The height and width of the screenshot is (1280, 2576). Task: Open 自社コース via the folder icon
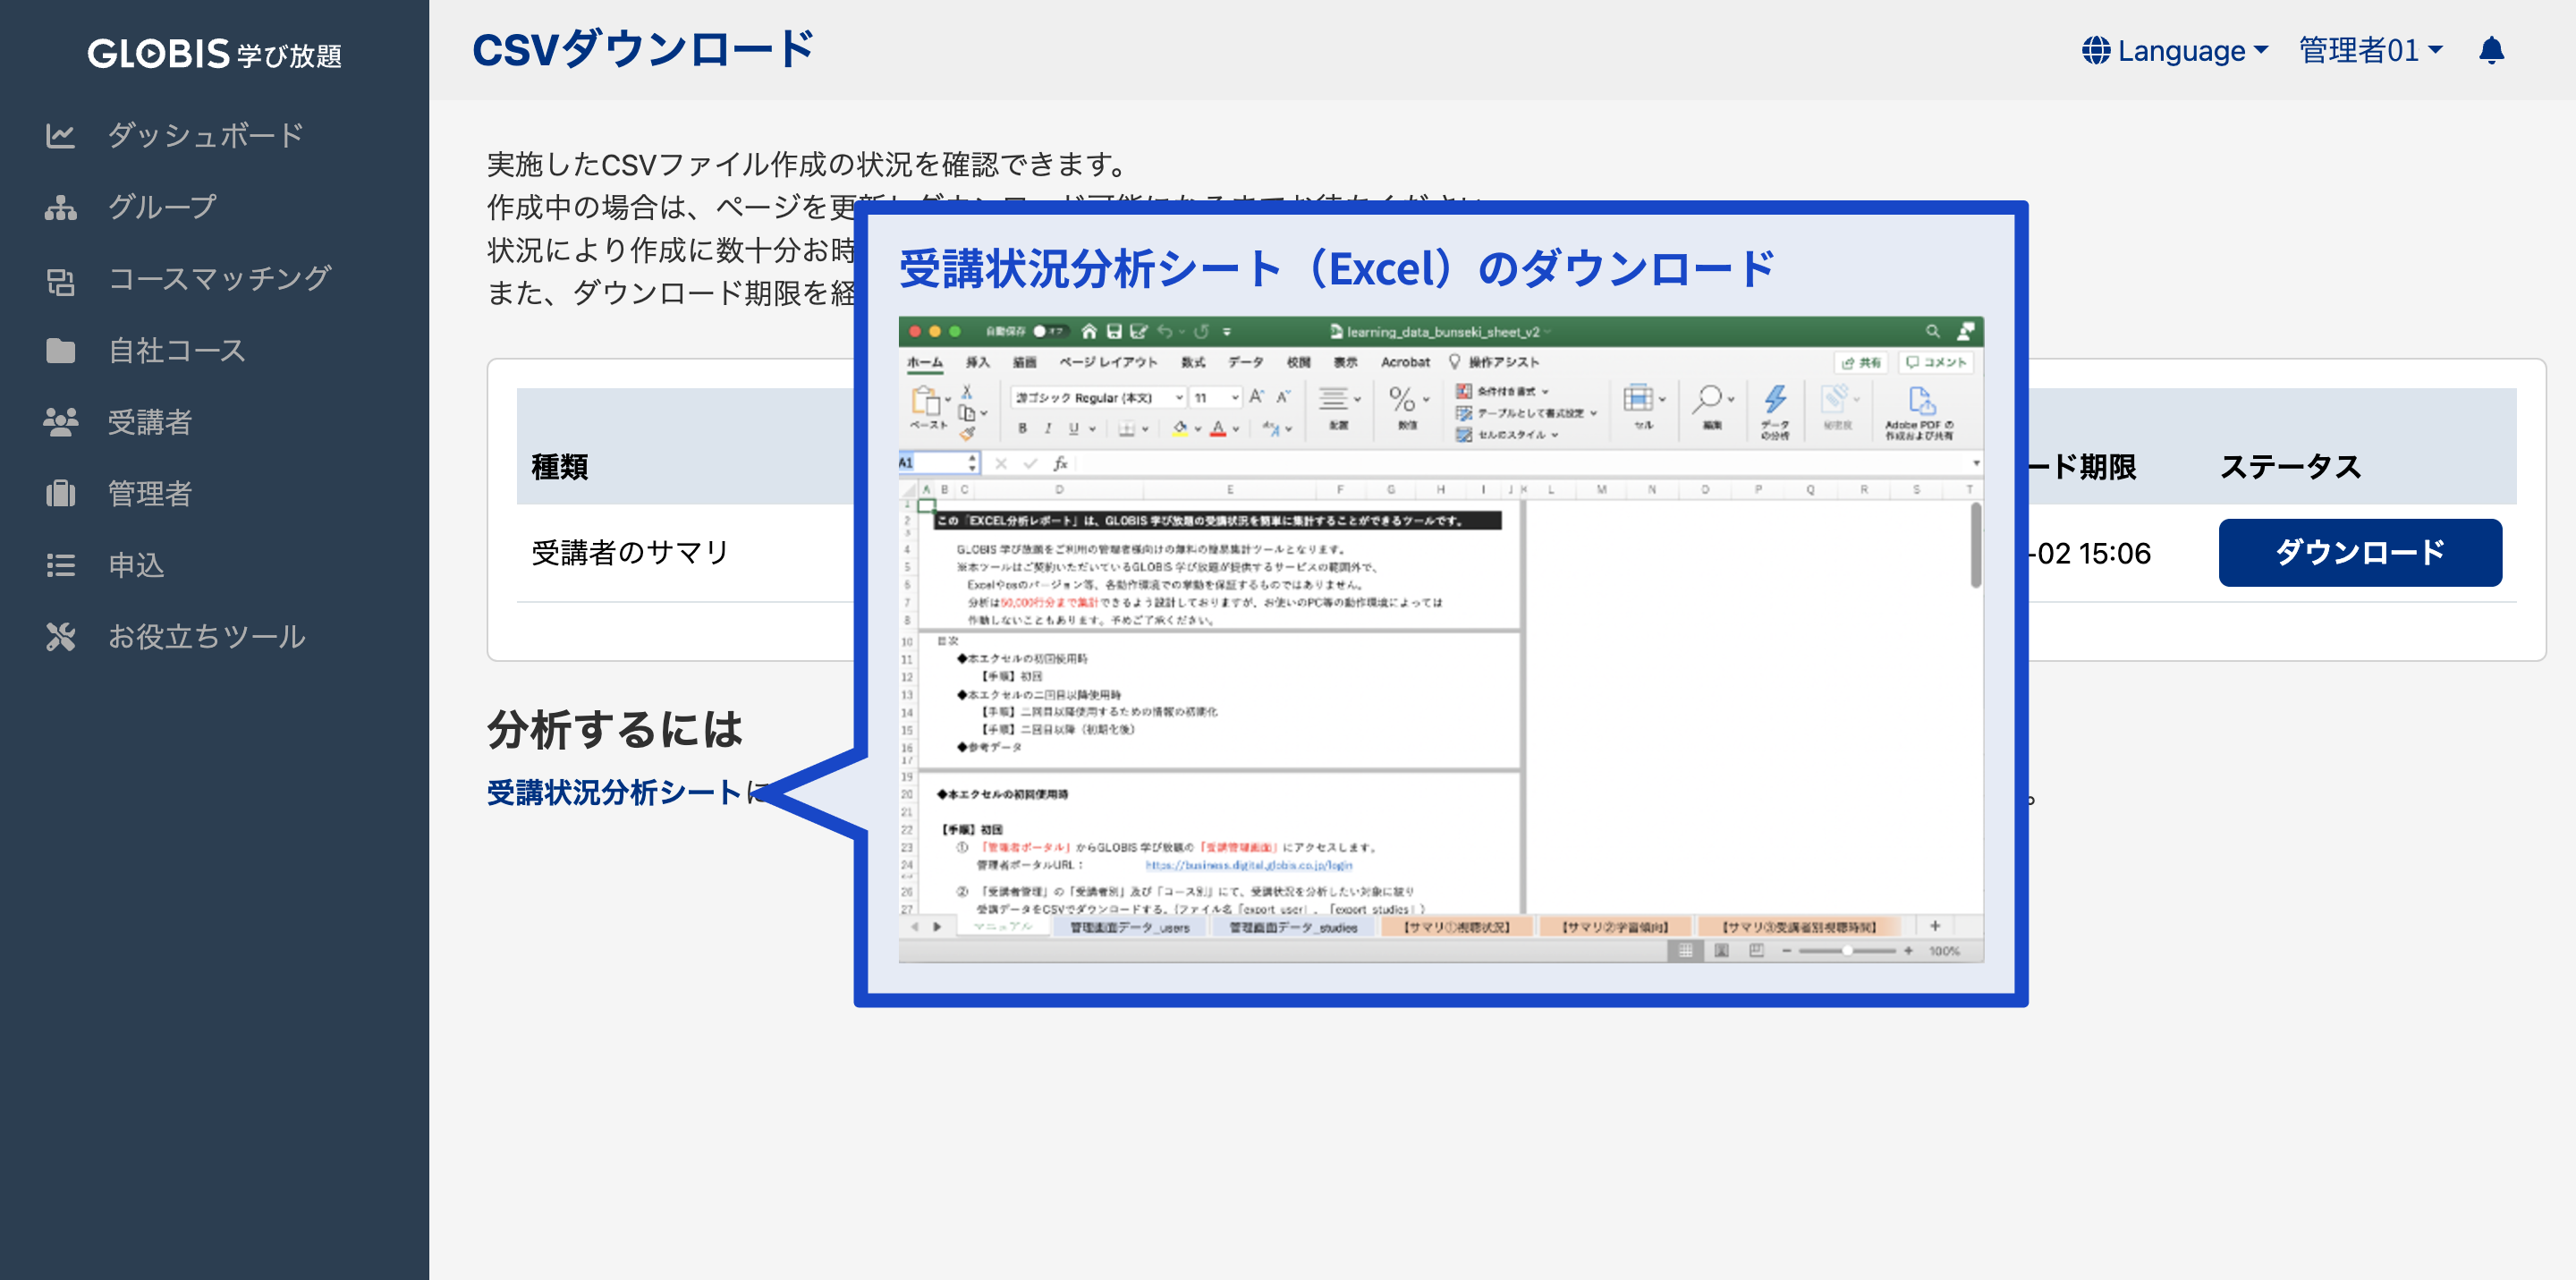coord(60,351)
